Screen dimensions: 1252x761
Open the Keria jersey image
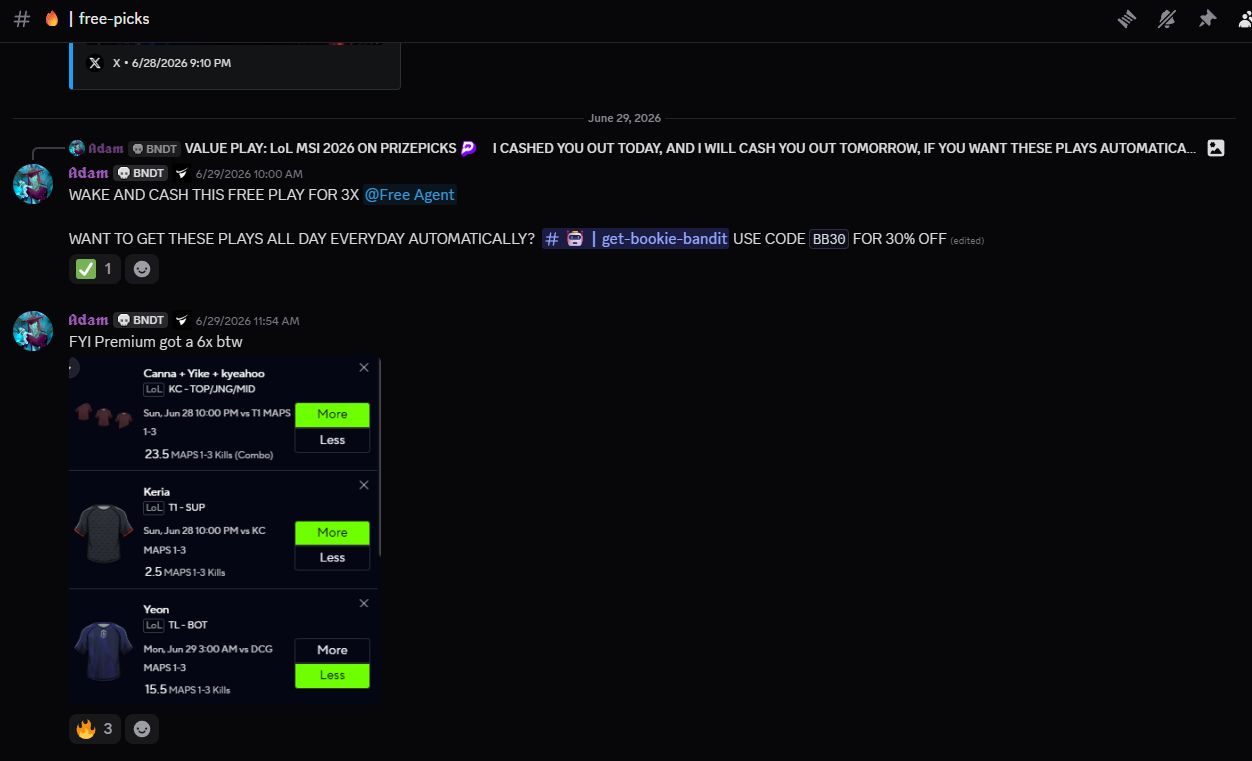104,532
